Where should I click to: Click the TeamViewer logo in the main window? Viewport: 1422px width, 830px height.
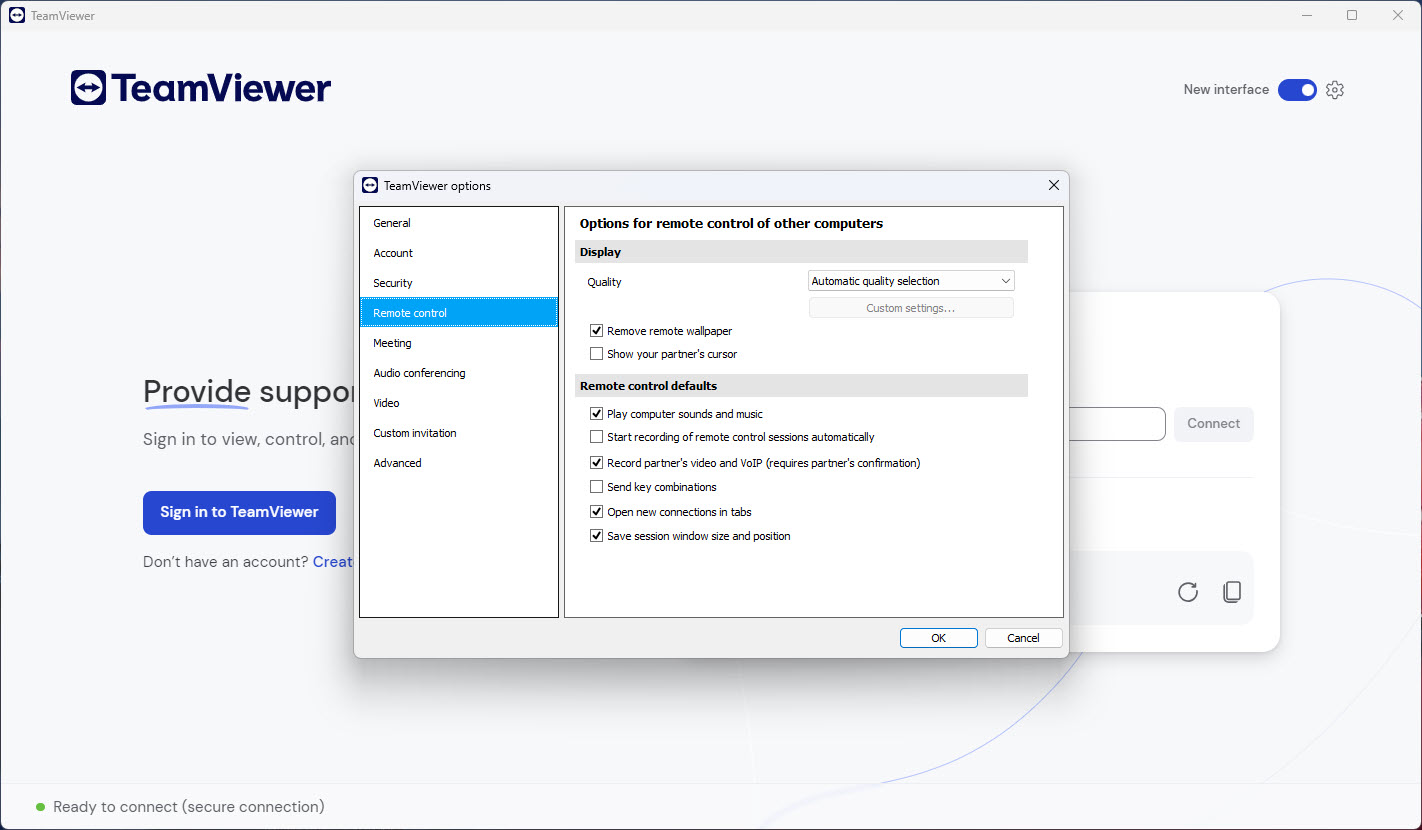point(201,88)
